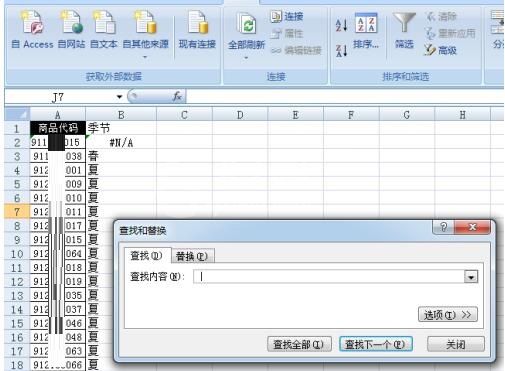Select column E header
Image resolution: width=505 pixels, height=371 pixels.
click(x=295, y=115)
